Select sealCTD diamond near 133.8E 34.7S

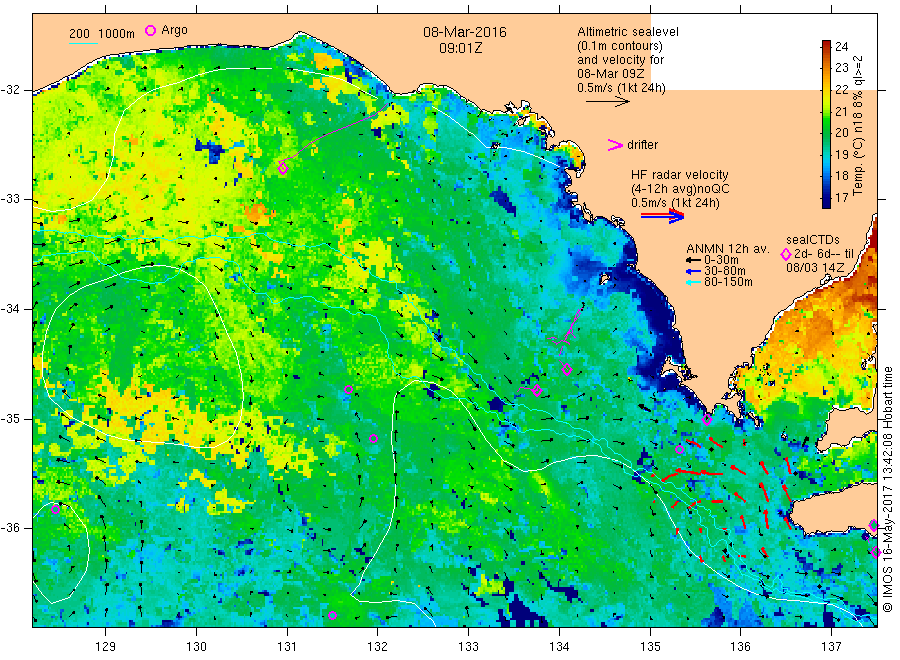pos(537,390)
